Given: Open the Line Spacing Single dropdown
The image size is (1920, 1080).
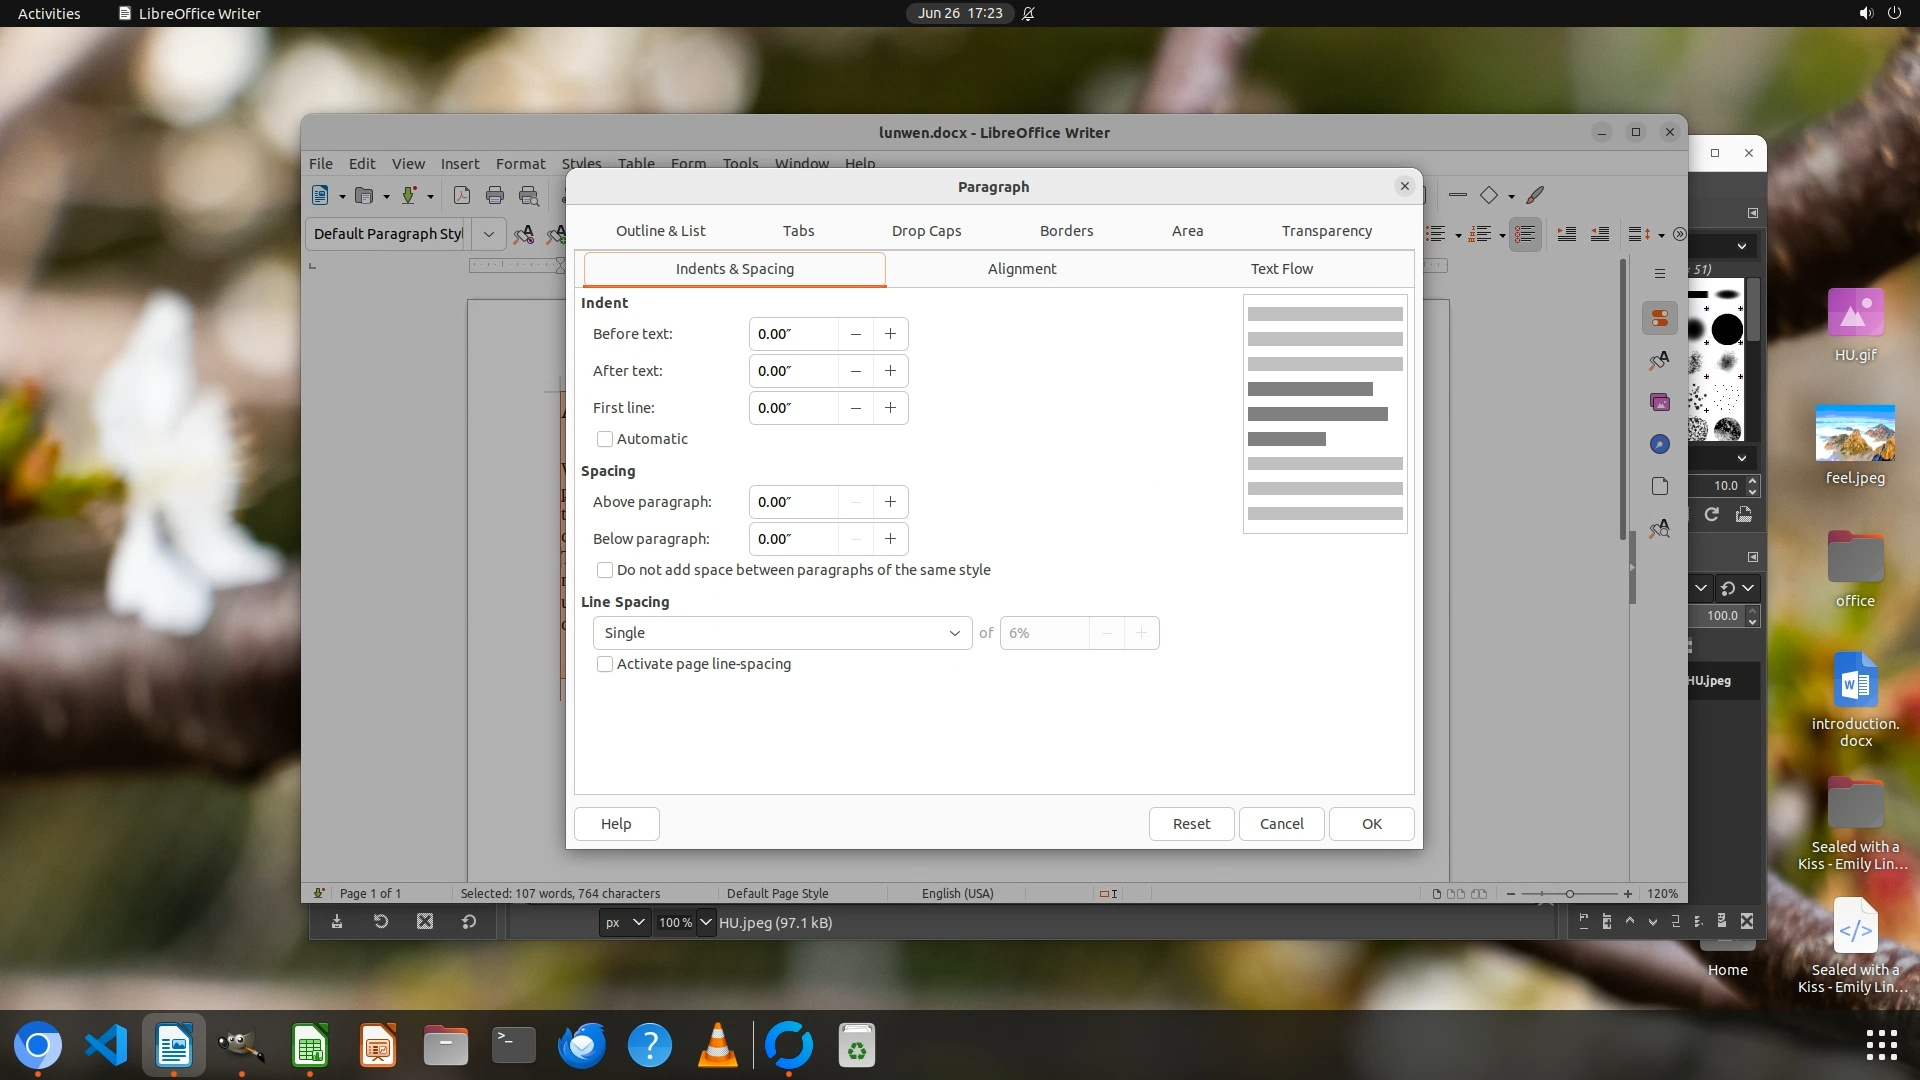Looking at the screenshot, I should tap(782, 633).
